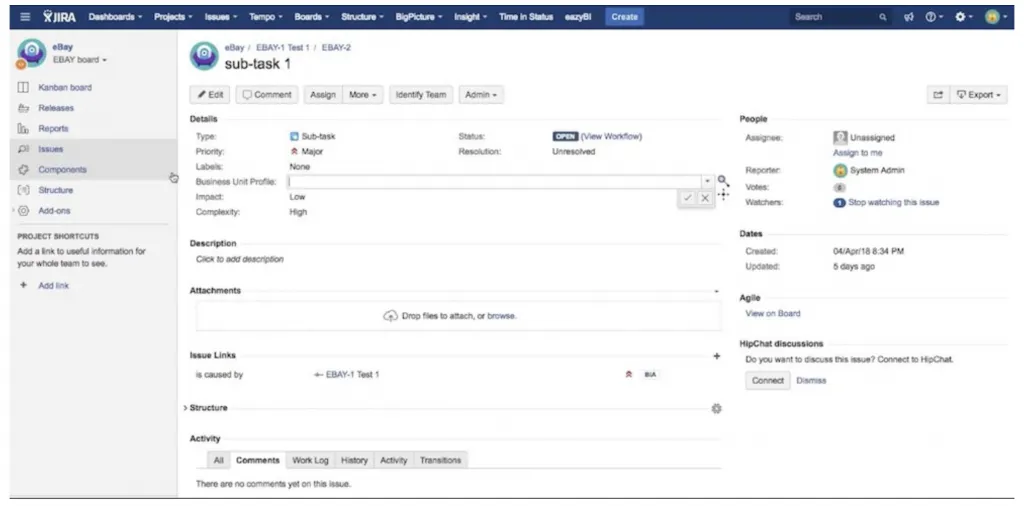Screen dimensions: 1024x506
Task: Click the View Workflow link
Action: click(x=611, y=136)
